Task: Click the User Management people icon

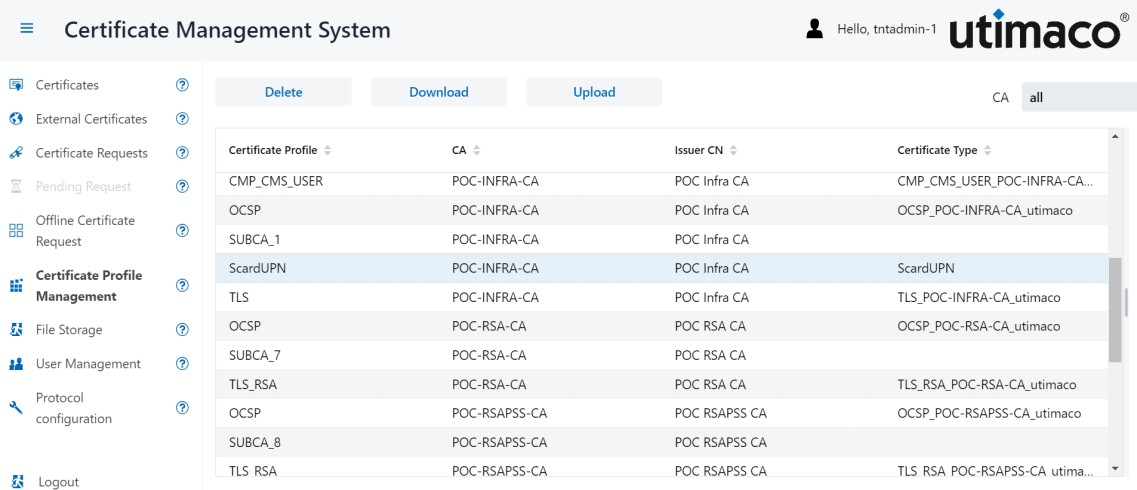Action: pos(16,364)
